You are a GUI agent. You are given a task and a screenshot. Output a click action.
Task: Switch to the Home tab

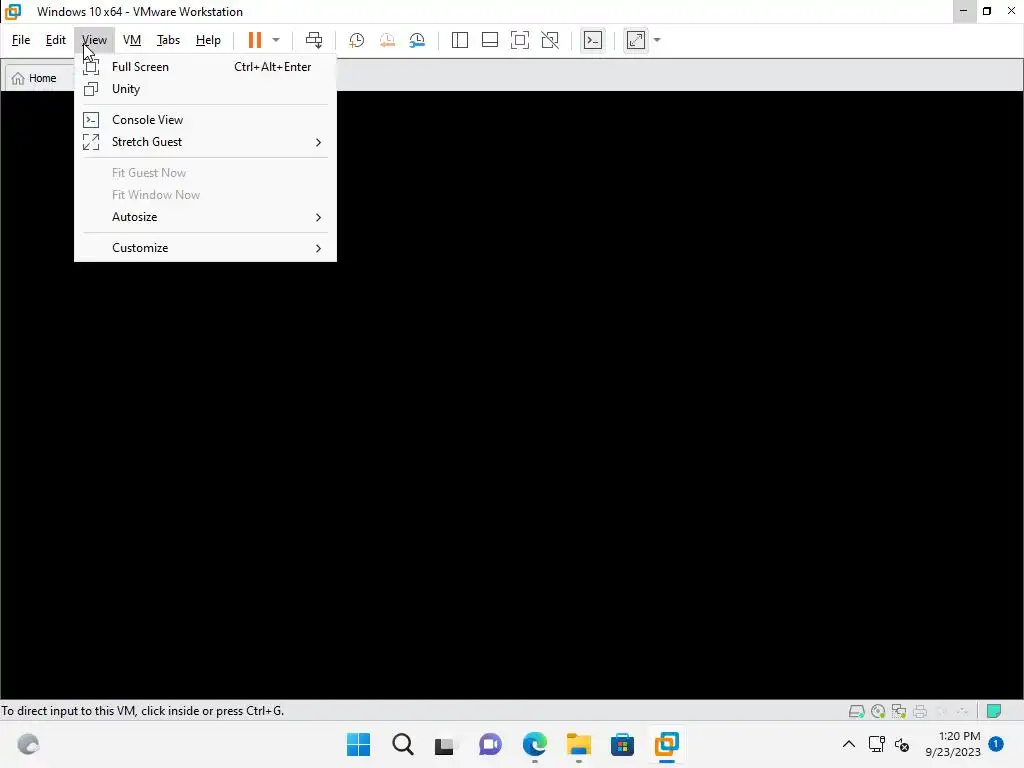pos(39,78)
